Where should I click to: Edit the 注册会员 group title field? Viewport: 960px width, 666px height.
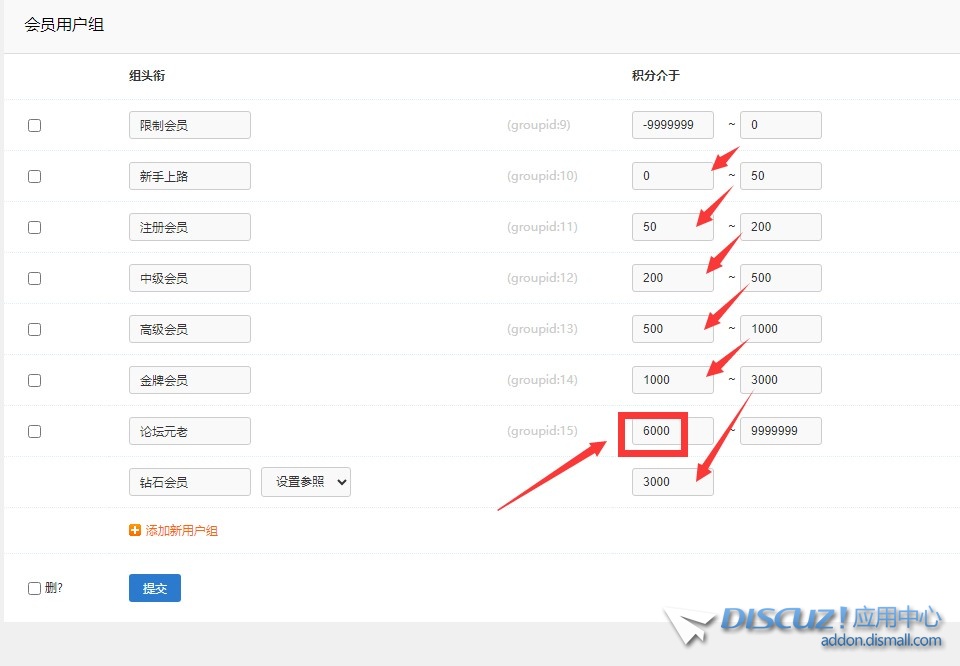click(x=190, y=227)
